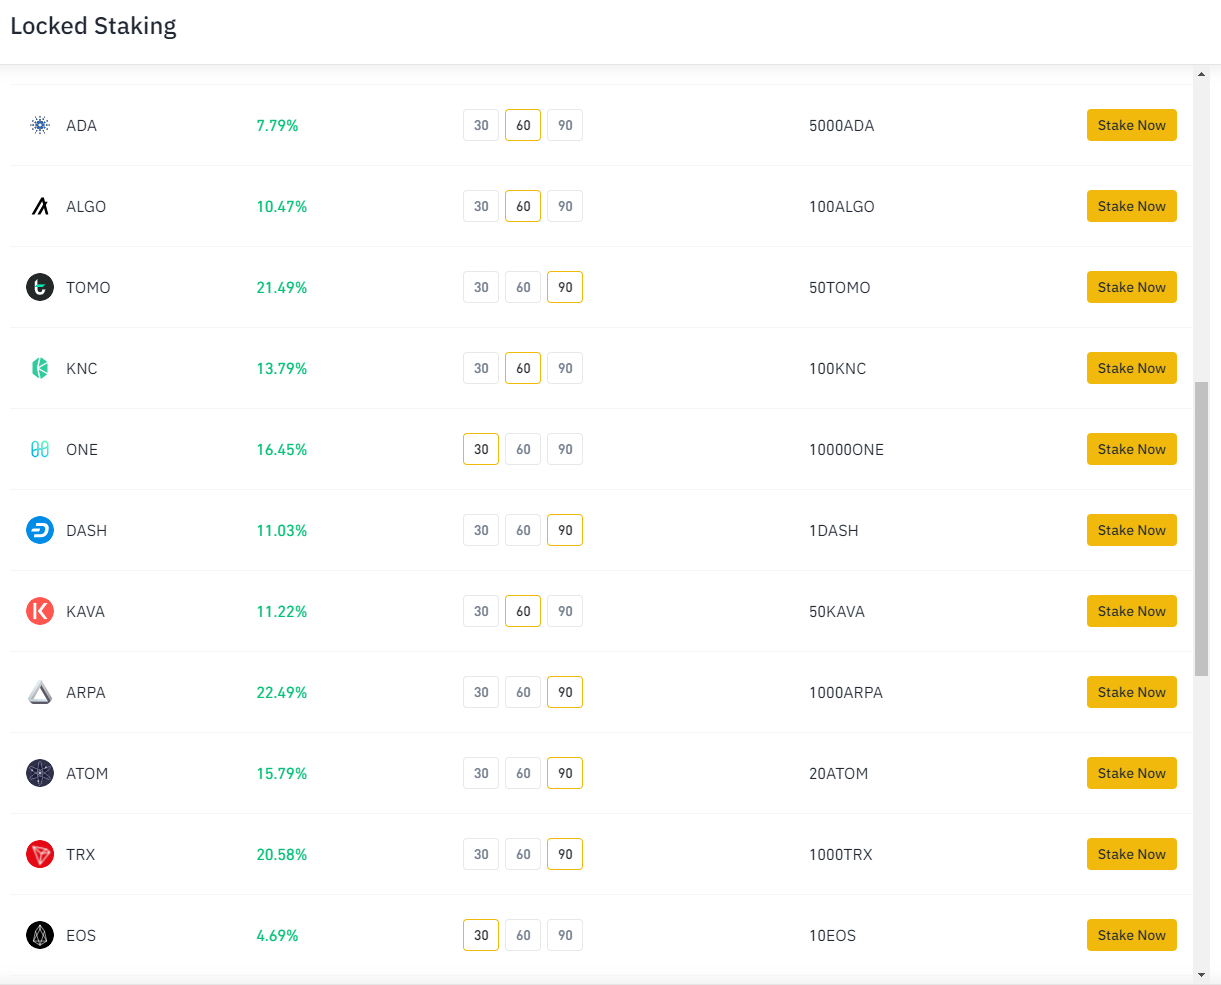
Task: Select 60-day duration for ARPA
Action: click(523, 692)
